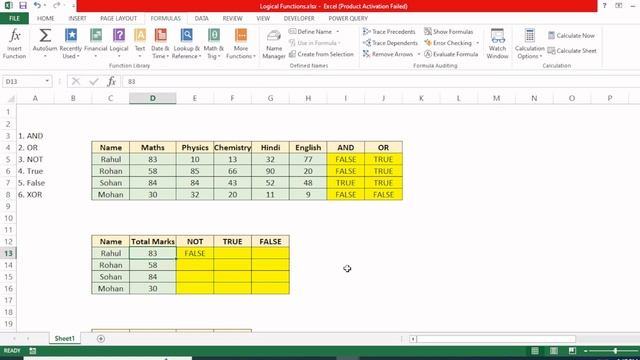Switch to the PAGE LAYOUT tab

click(118, 18)
